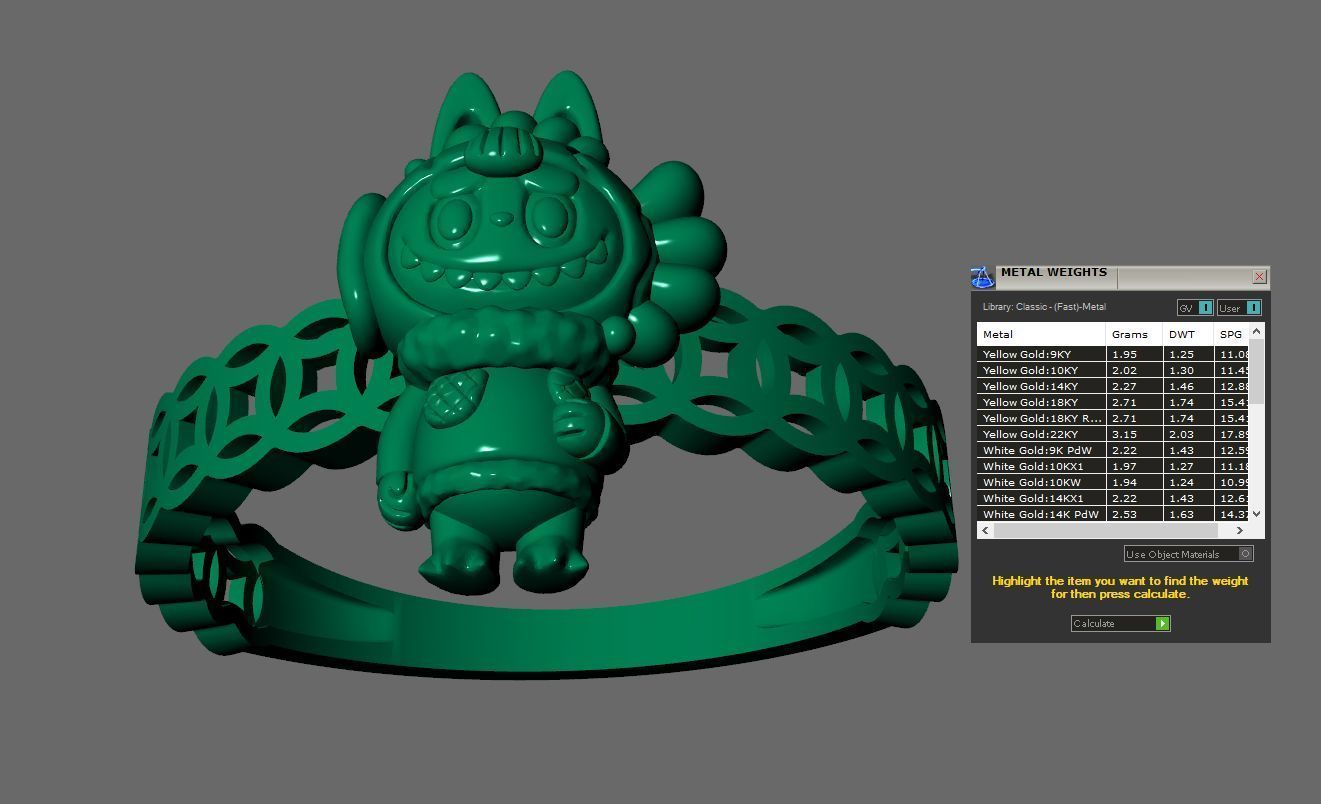Image resolution: width=1321 pixels, height=804 pixels.
Task: Click the Grams column header
Action: [1134, 334]
